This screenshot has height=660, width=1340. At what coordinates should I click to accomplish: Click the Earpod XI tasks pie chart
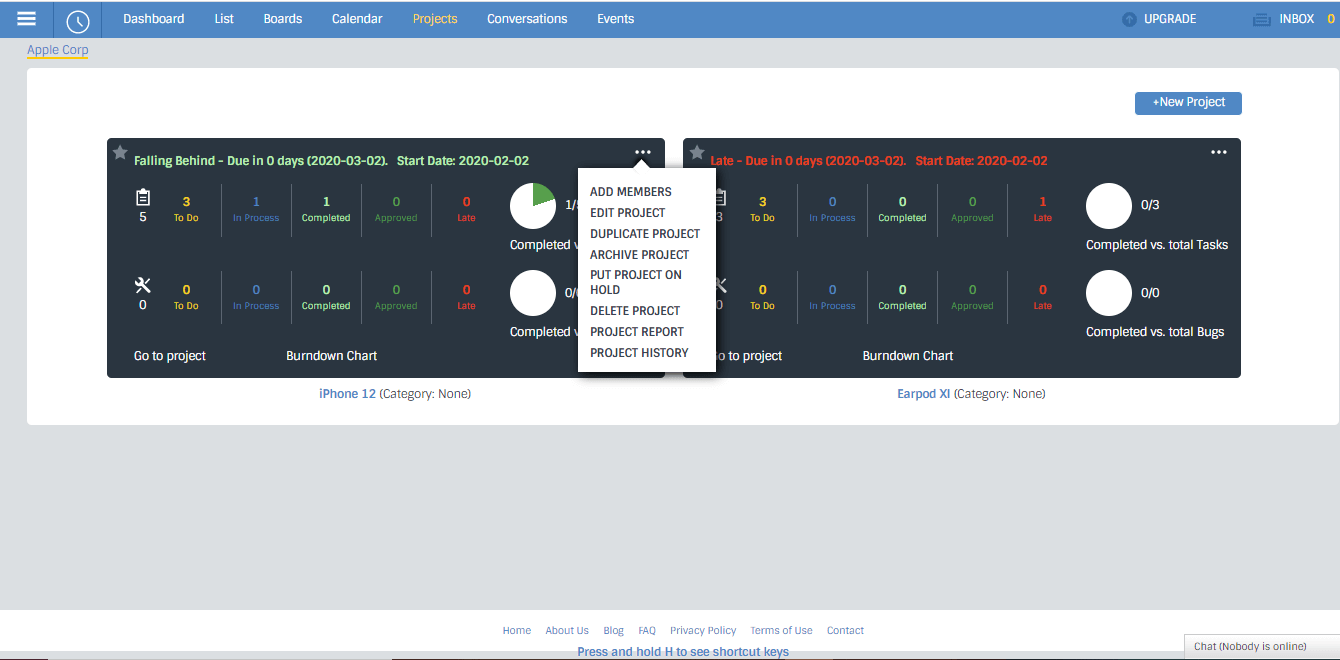click(1109, 205)
